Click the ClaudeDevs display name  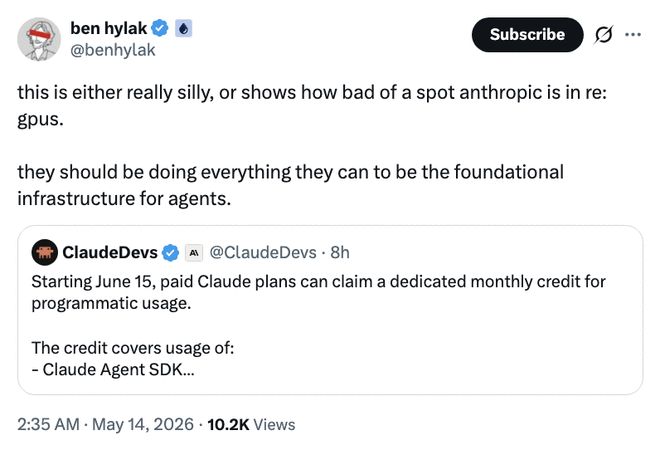(x=110, y=252)
